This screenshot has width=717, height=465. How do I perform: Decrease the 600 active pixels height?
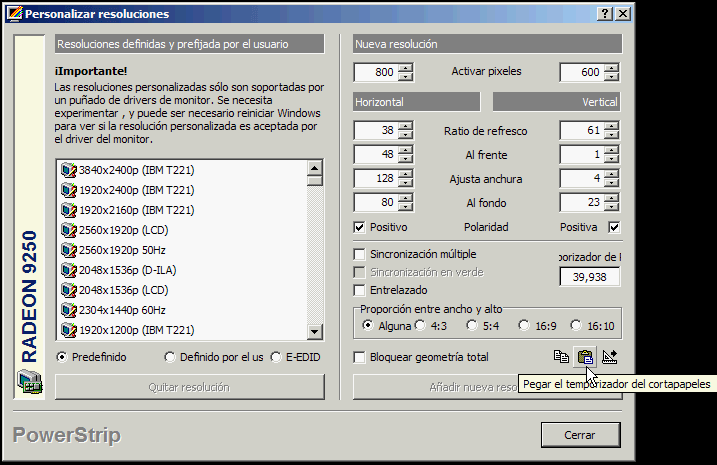point(611,77)
